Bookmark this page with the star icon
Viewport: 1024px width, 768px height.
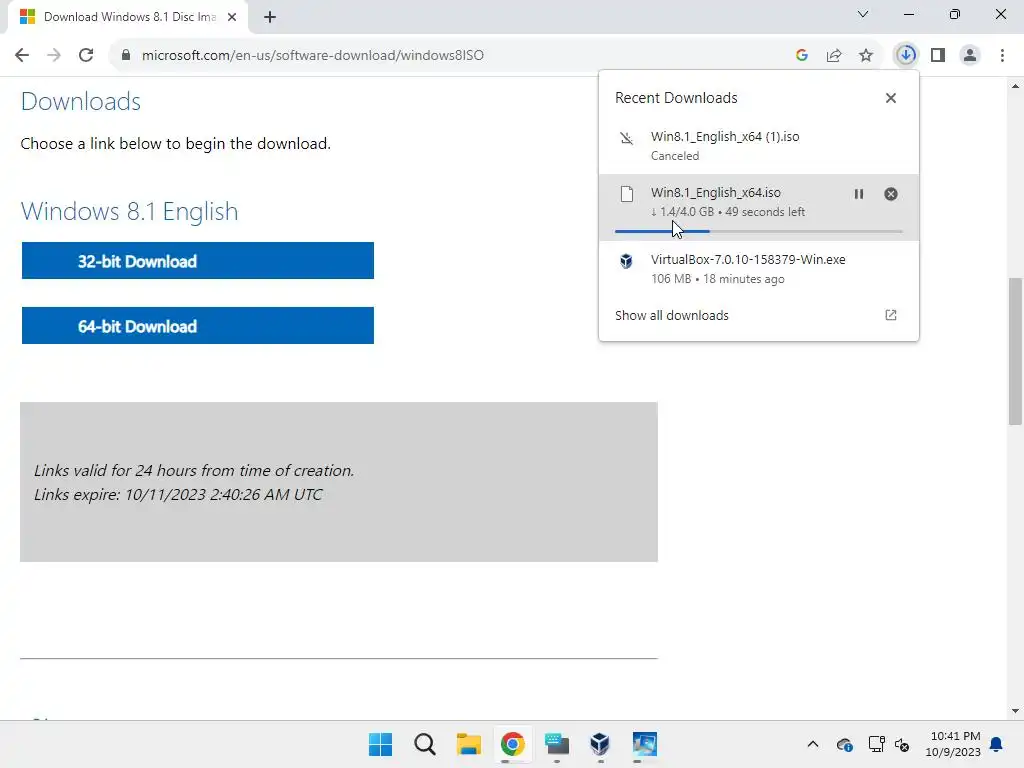point(866,55)
